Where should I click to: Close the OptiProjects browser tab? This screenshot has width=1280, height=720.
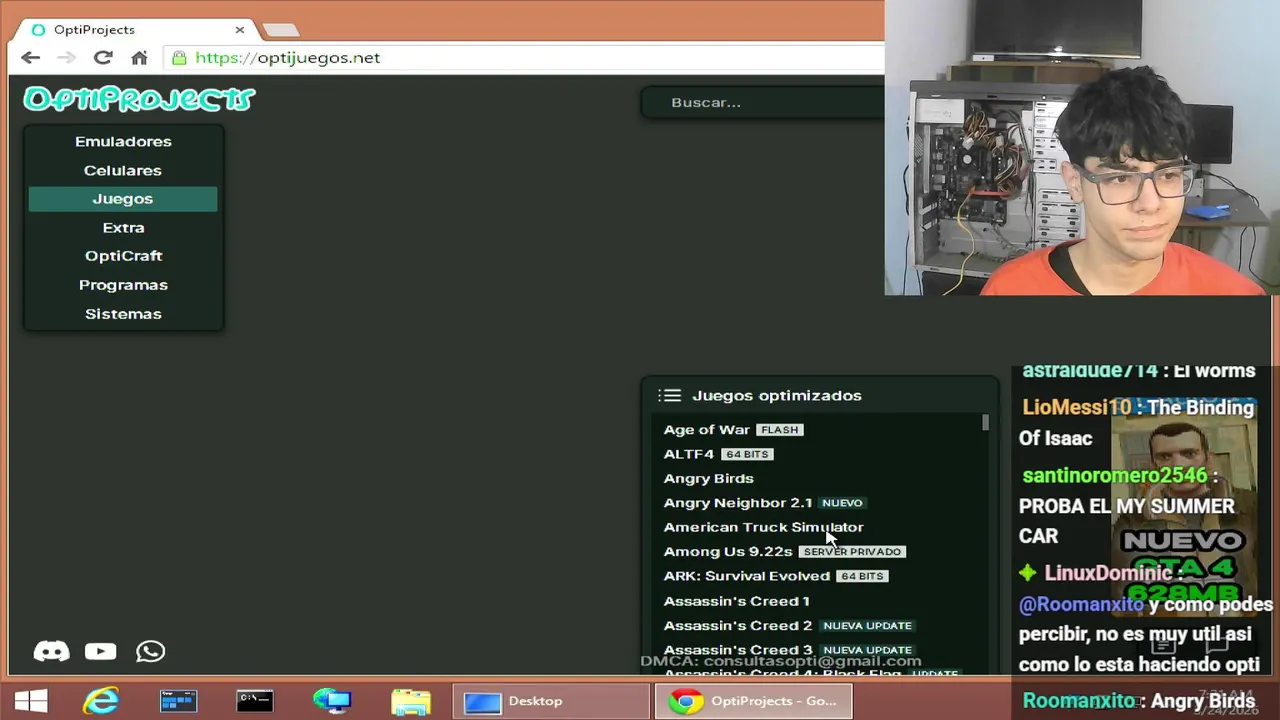point(239,30)
